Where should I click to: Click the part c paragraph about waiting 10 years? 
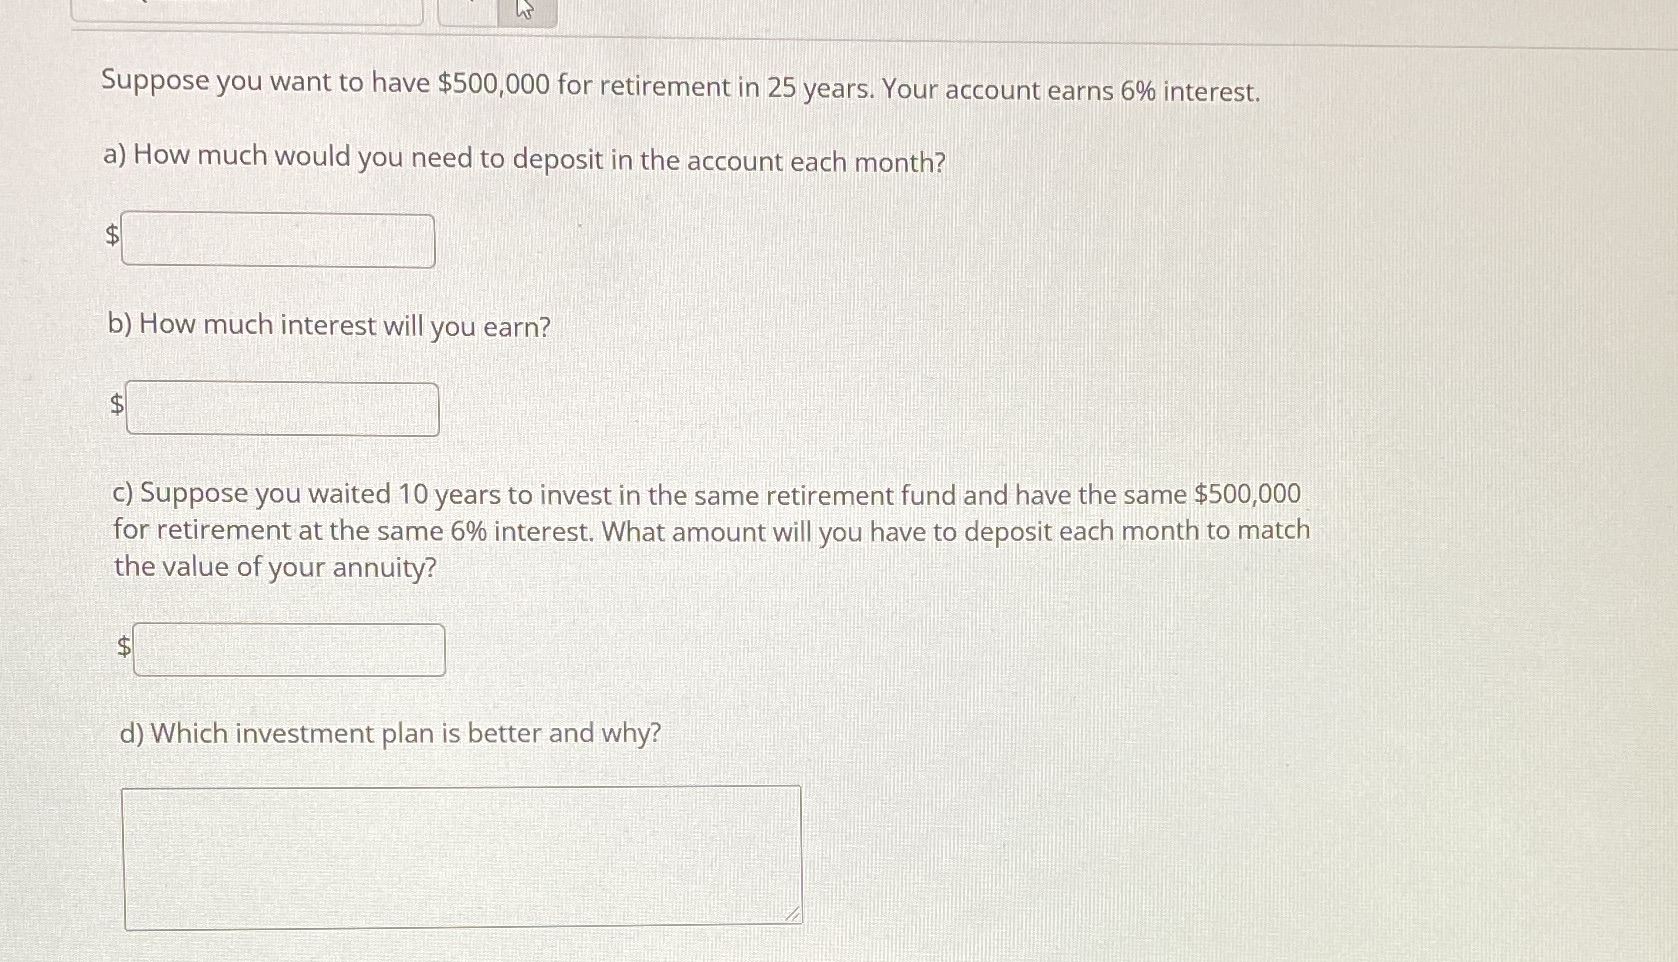tap(707, 530)
